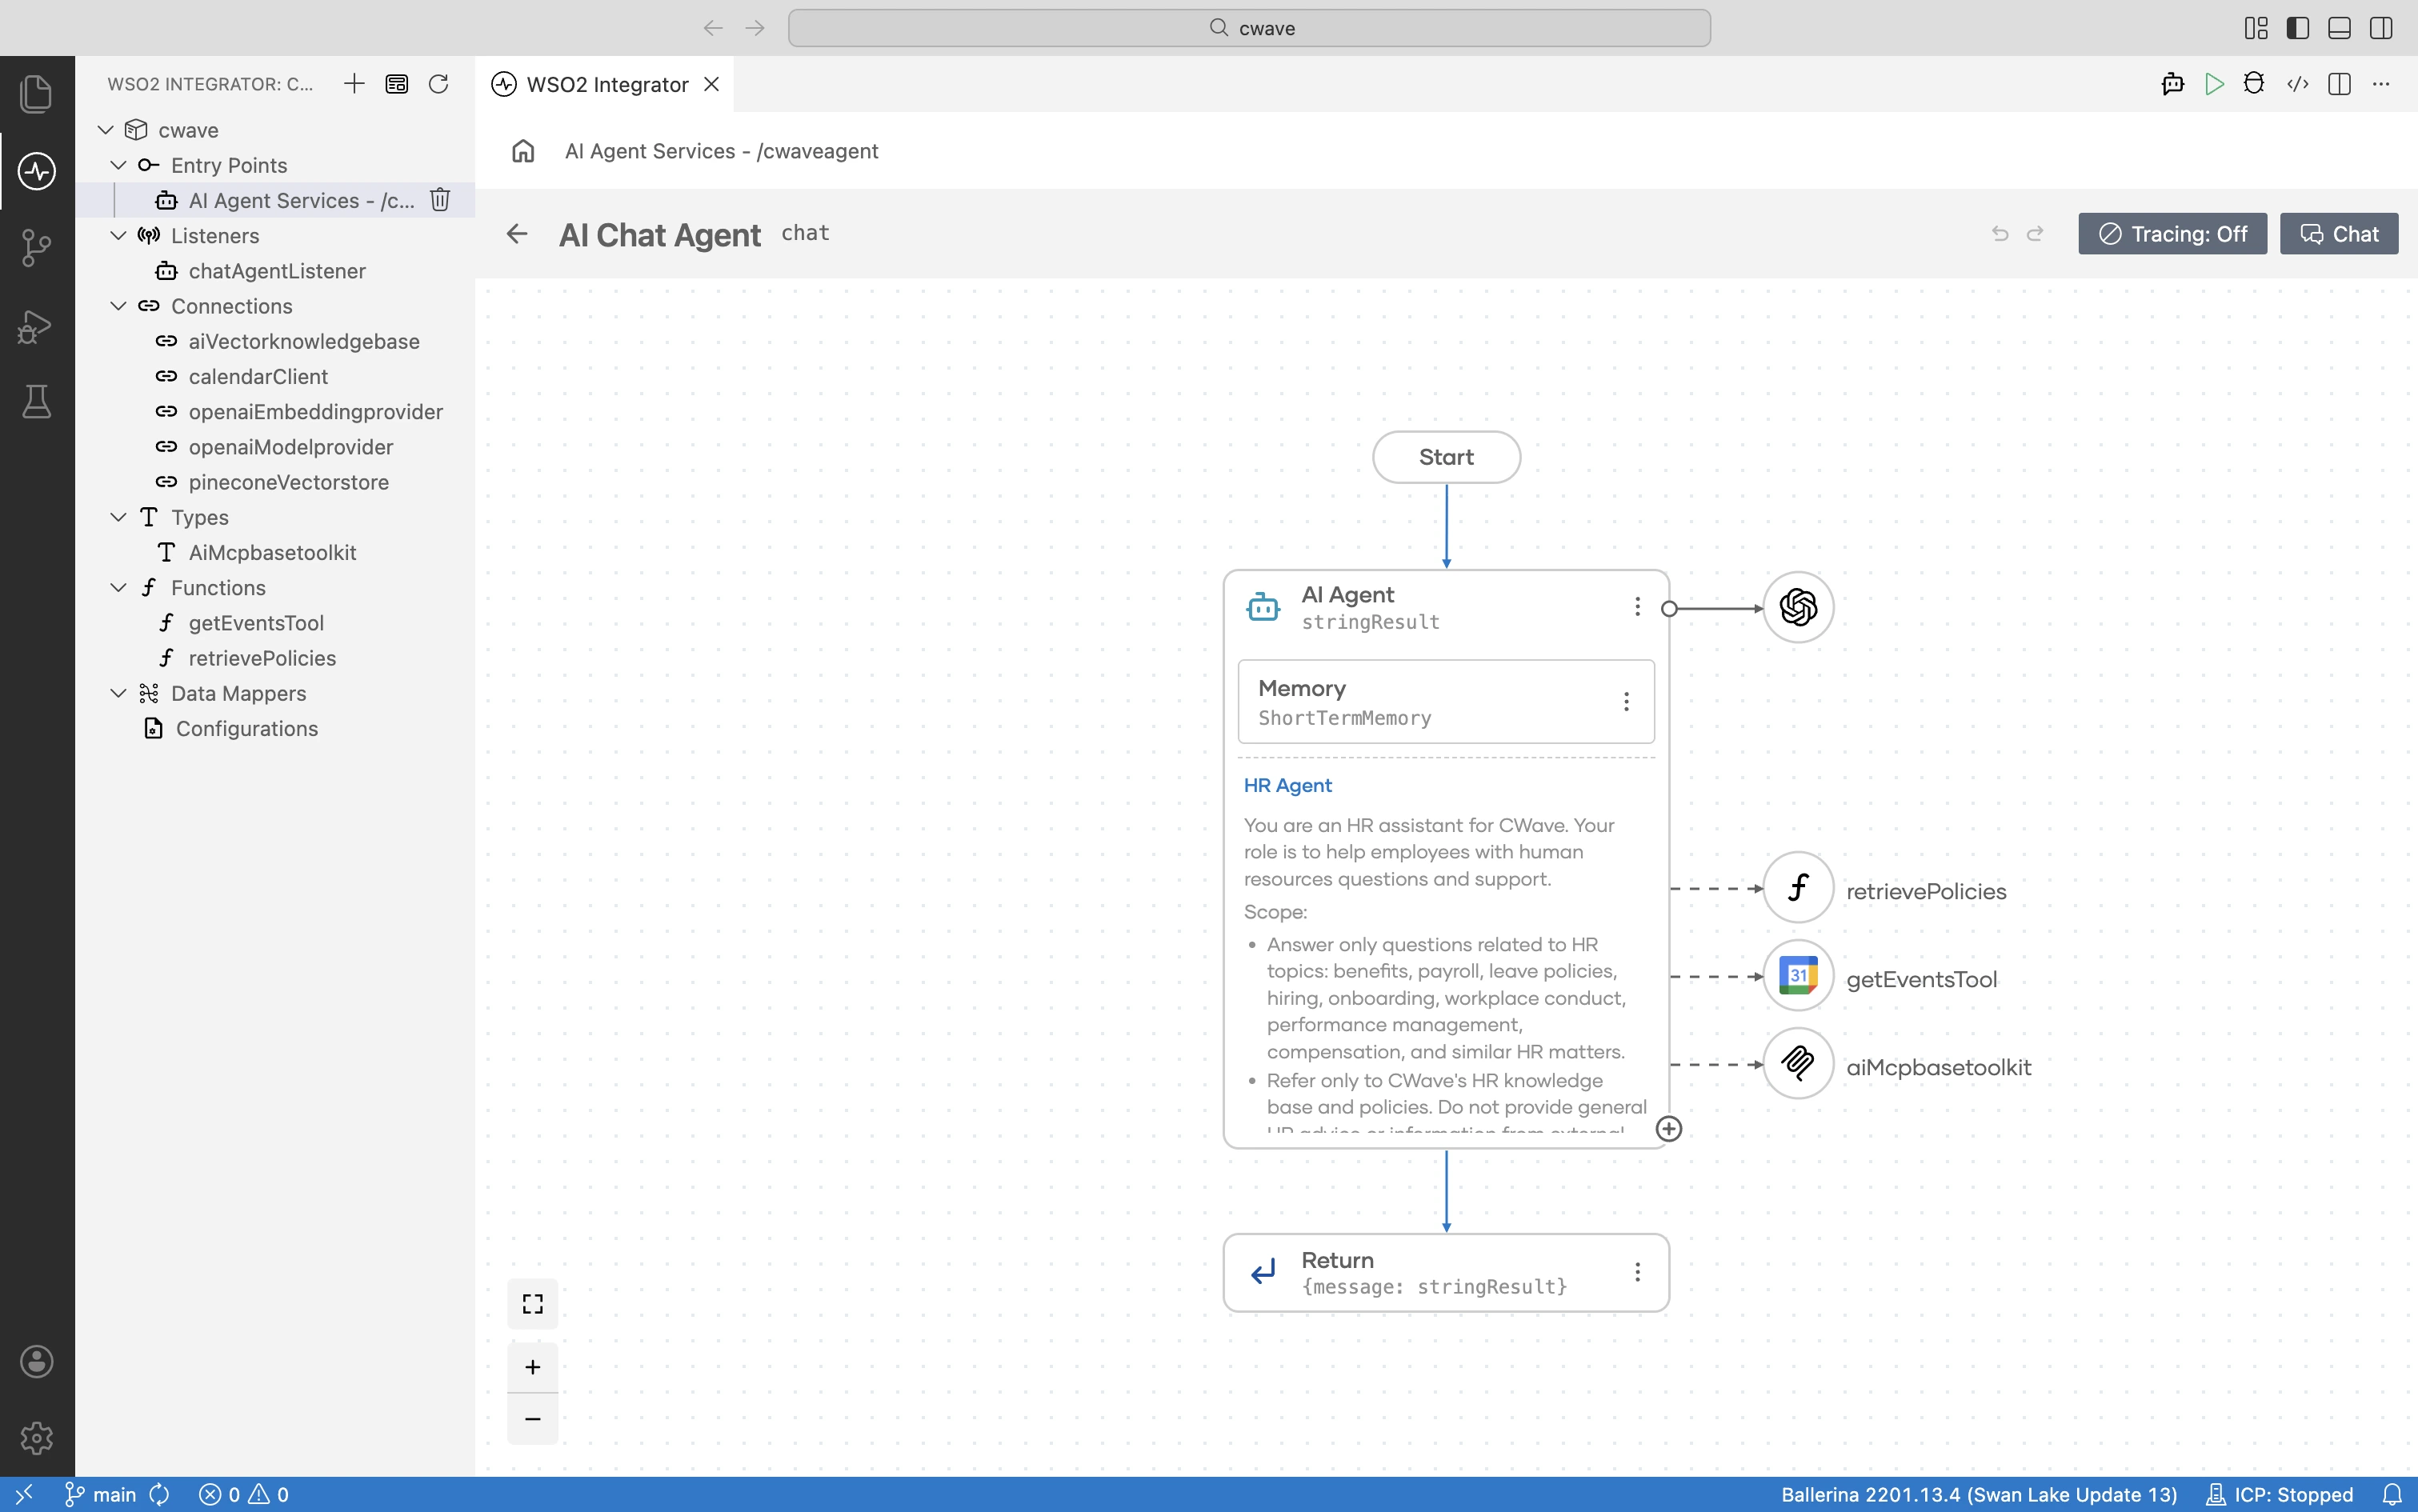Delete AI Agent Services entry with trash icon

coord(440,200)
